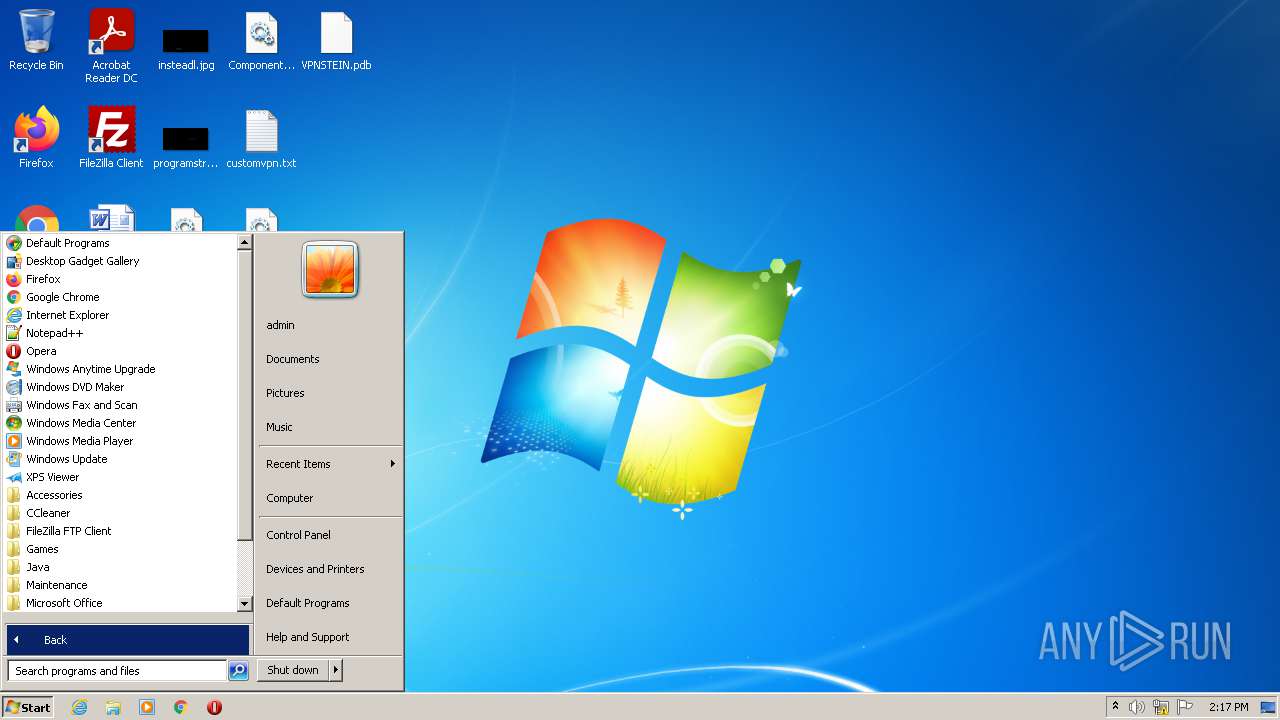
Task: Open Google Chrome from the taskbar
Action: point(181,707)
